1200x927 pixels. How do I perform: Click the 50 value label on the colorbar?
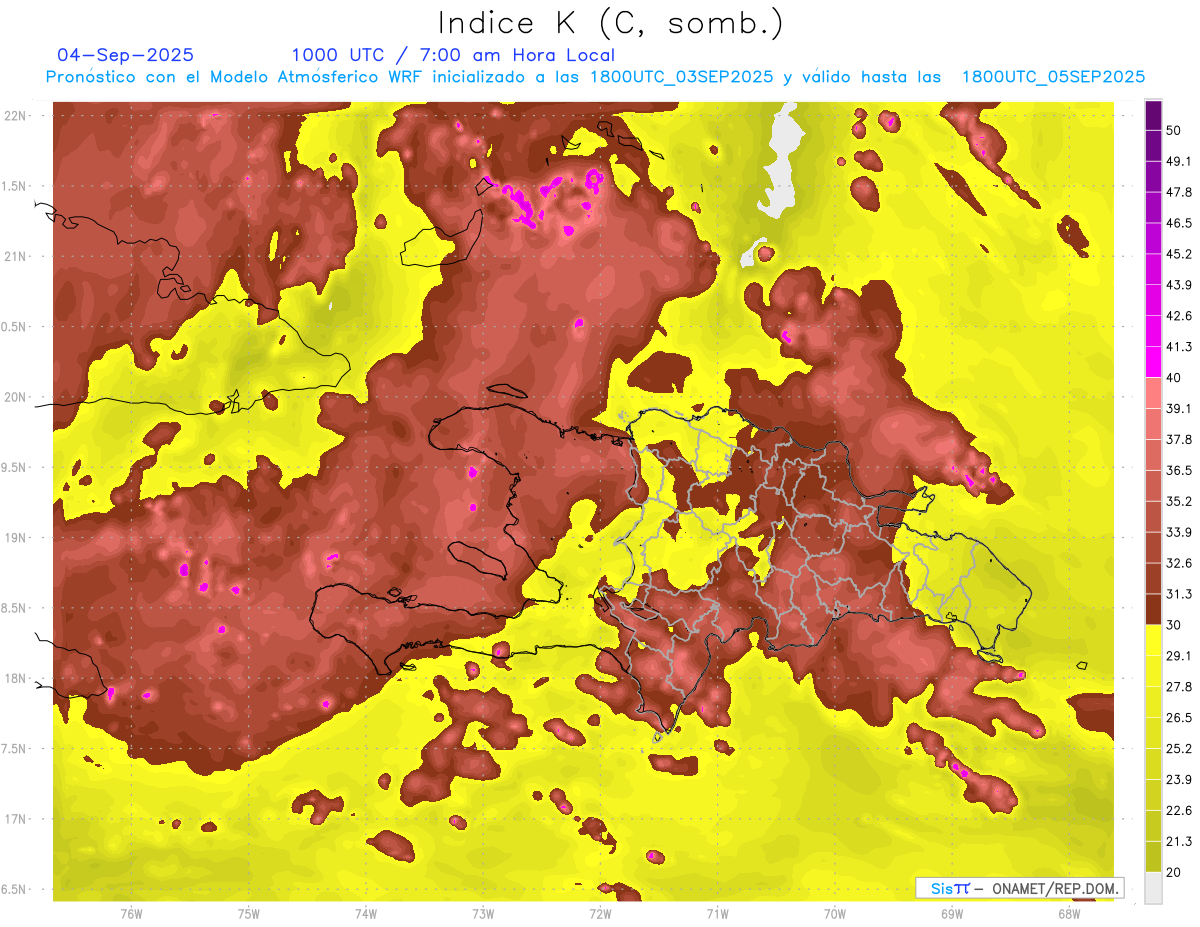[x=1176, y=130]
